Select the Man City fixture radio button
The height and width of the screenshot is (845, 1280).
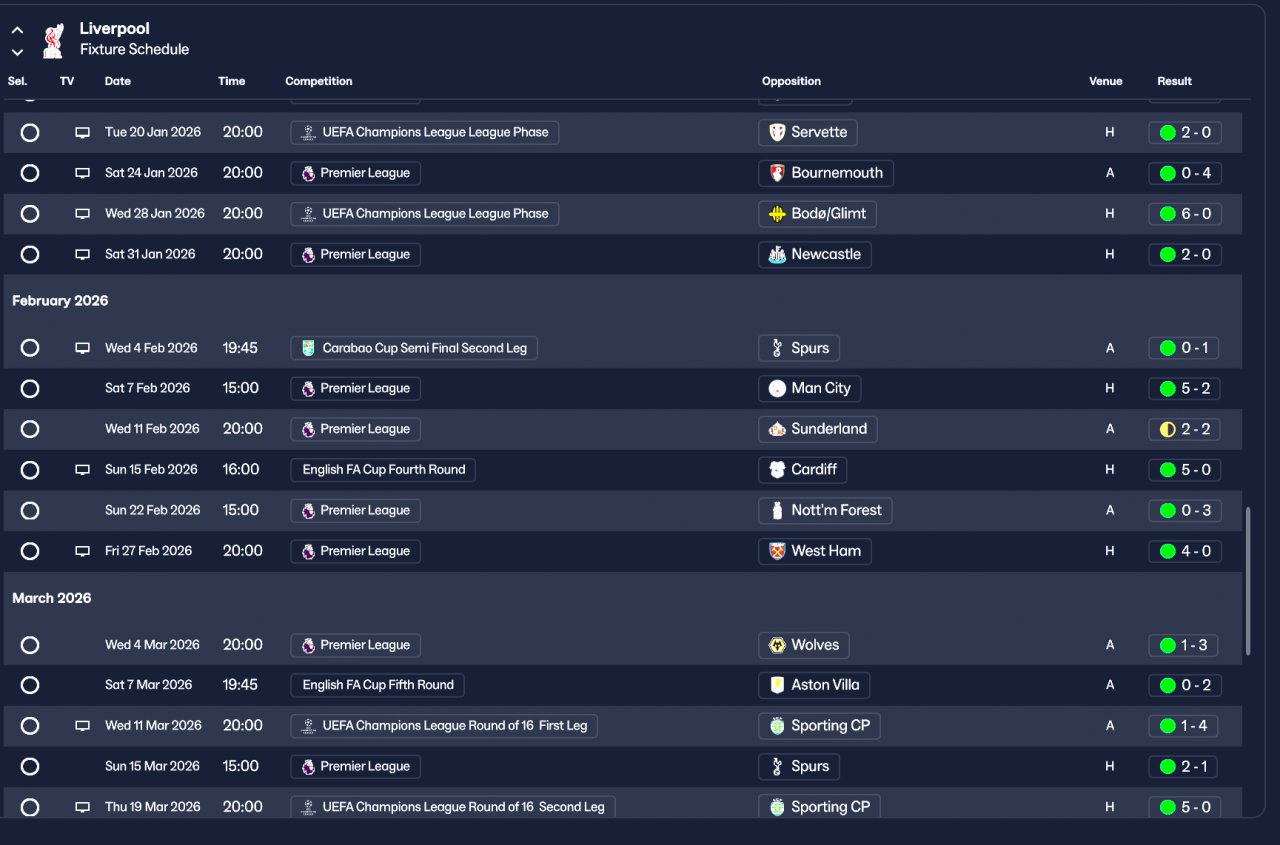30,388
